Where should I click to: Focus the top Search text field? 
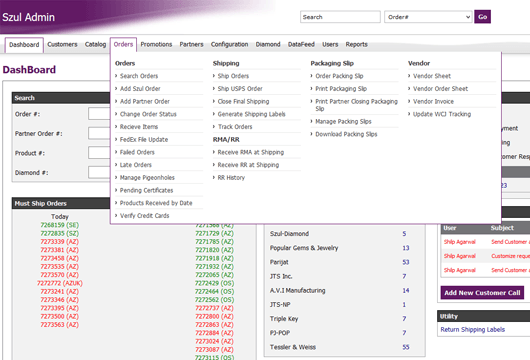click(x=340, y=17)
